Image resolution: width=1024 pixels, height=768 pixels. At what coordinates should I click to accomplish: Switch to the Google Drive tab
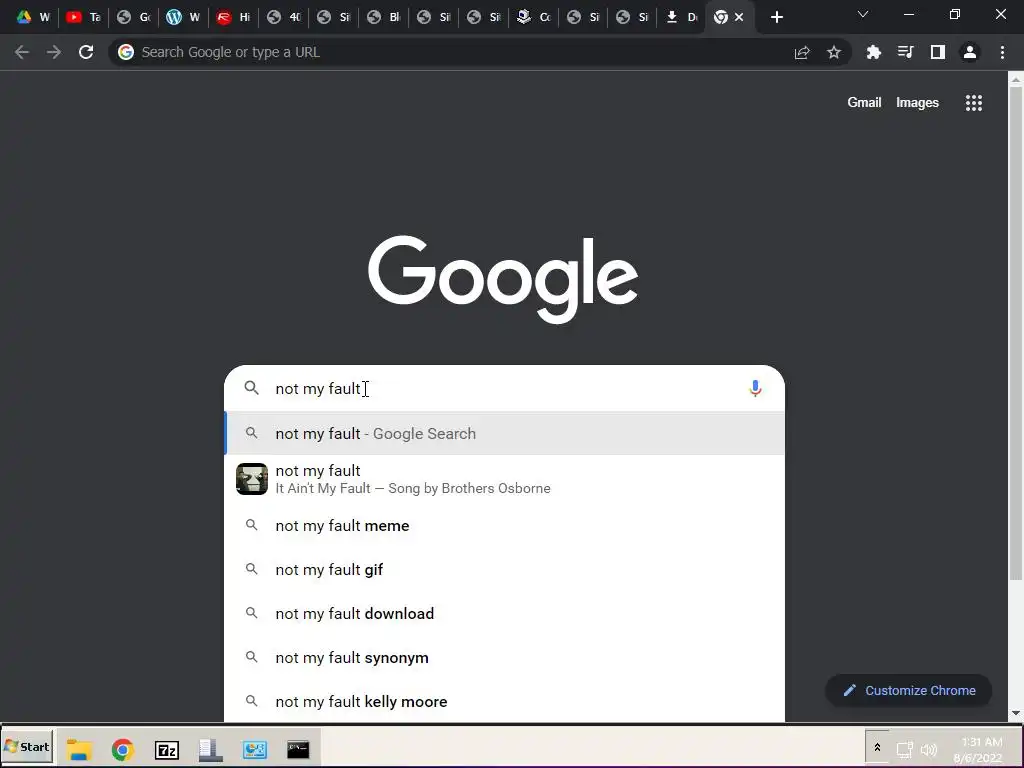coord(33,17)
